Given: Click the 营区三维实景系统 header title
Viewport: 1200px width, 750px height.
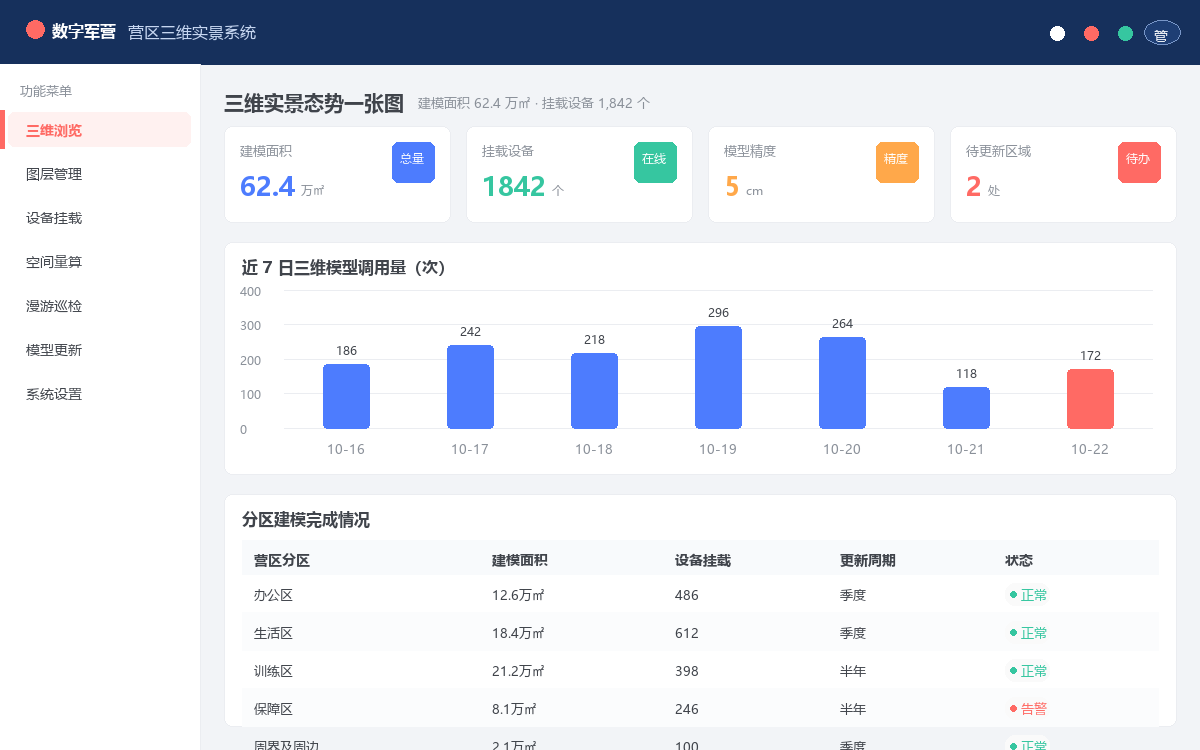Looking at the screenshot, I should click(x=192, y=33).
